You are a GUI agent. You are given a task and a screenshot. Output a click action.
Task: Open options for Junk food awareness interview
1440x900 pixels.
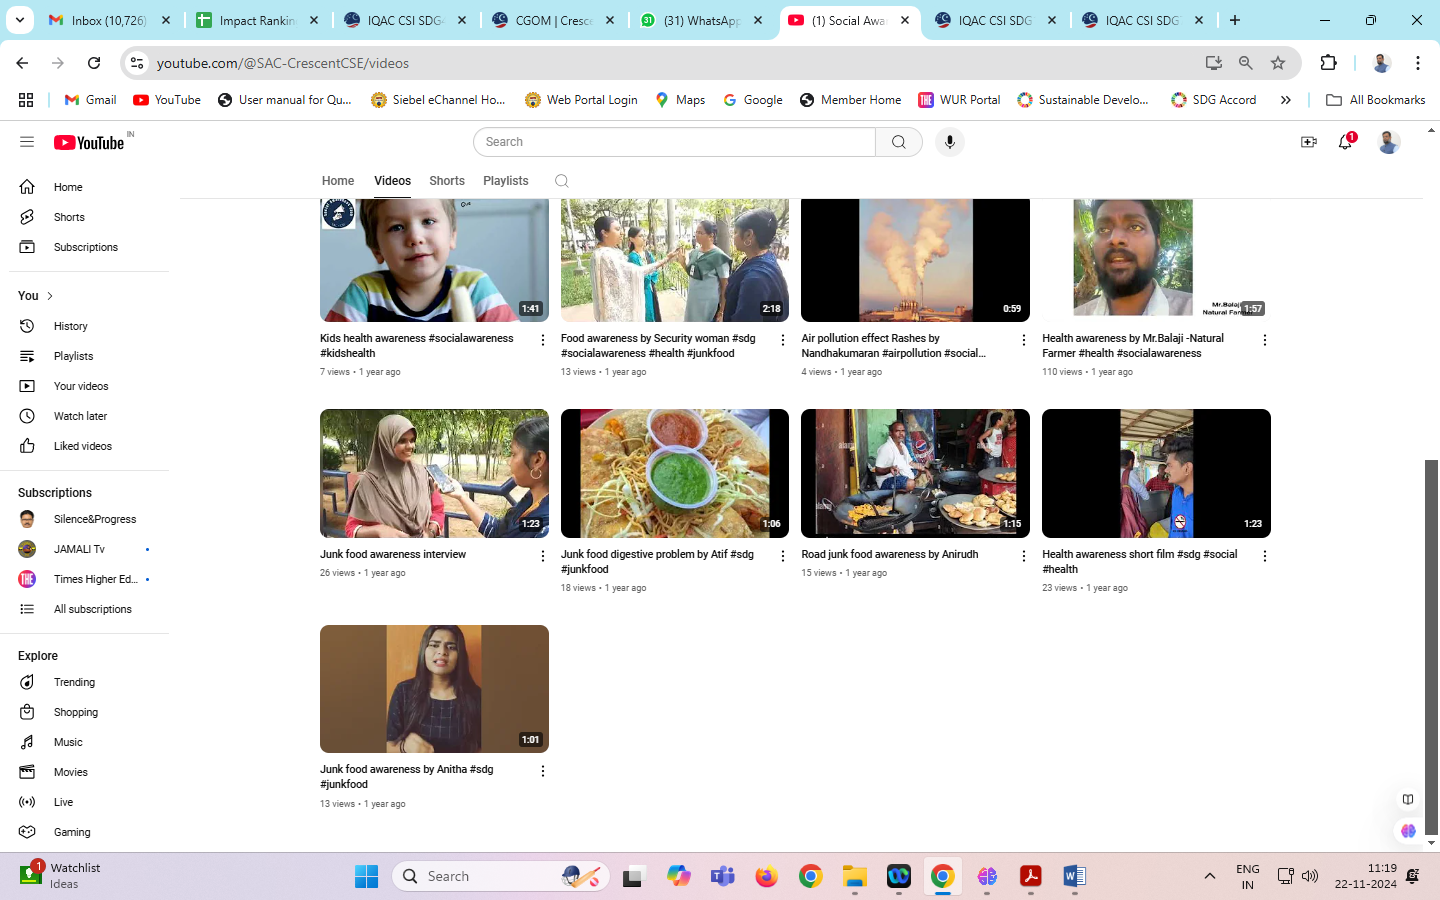point(543,556)
